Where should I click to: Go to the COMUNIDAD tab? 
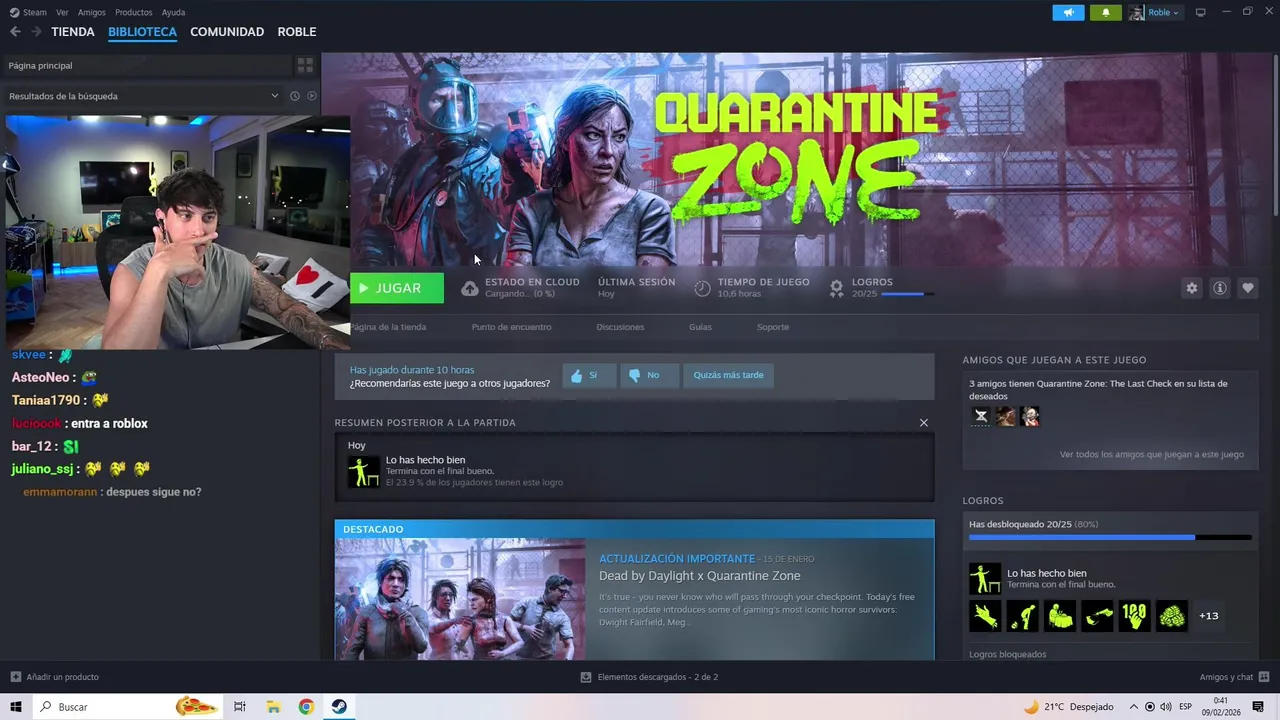click(227, 32)
